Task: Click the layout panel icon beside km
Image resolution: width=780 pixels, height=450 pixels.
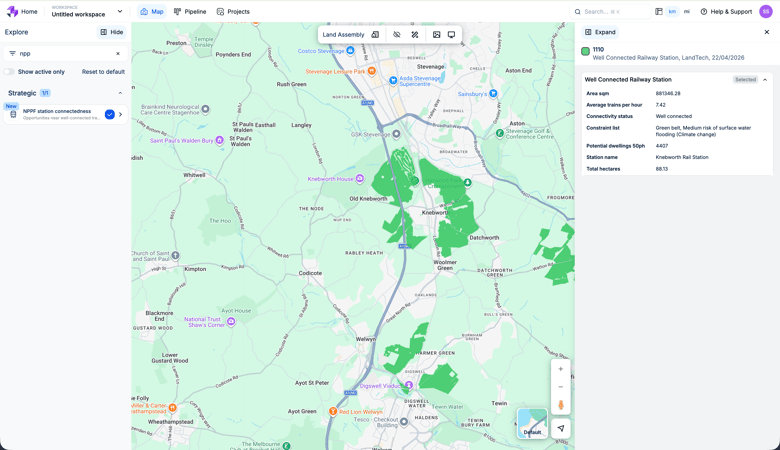Action: (x=659, y=11)
